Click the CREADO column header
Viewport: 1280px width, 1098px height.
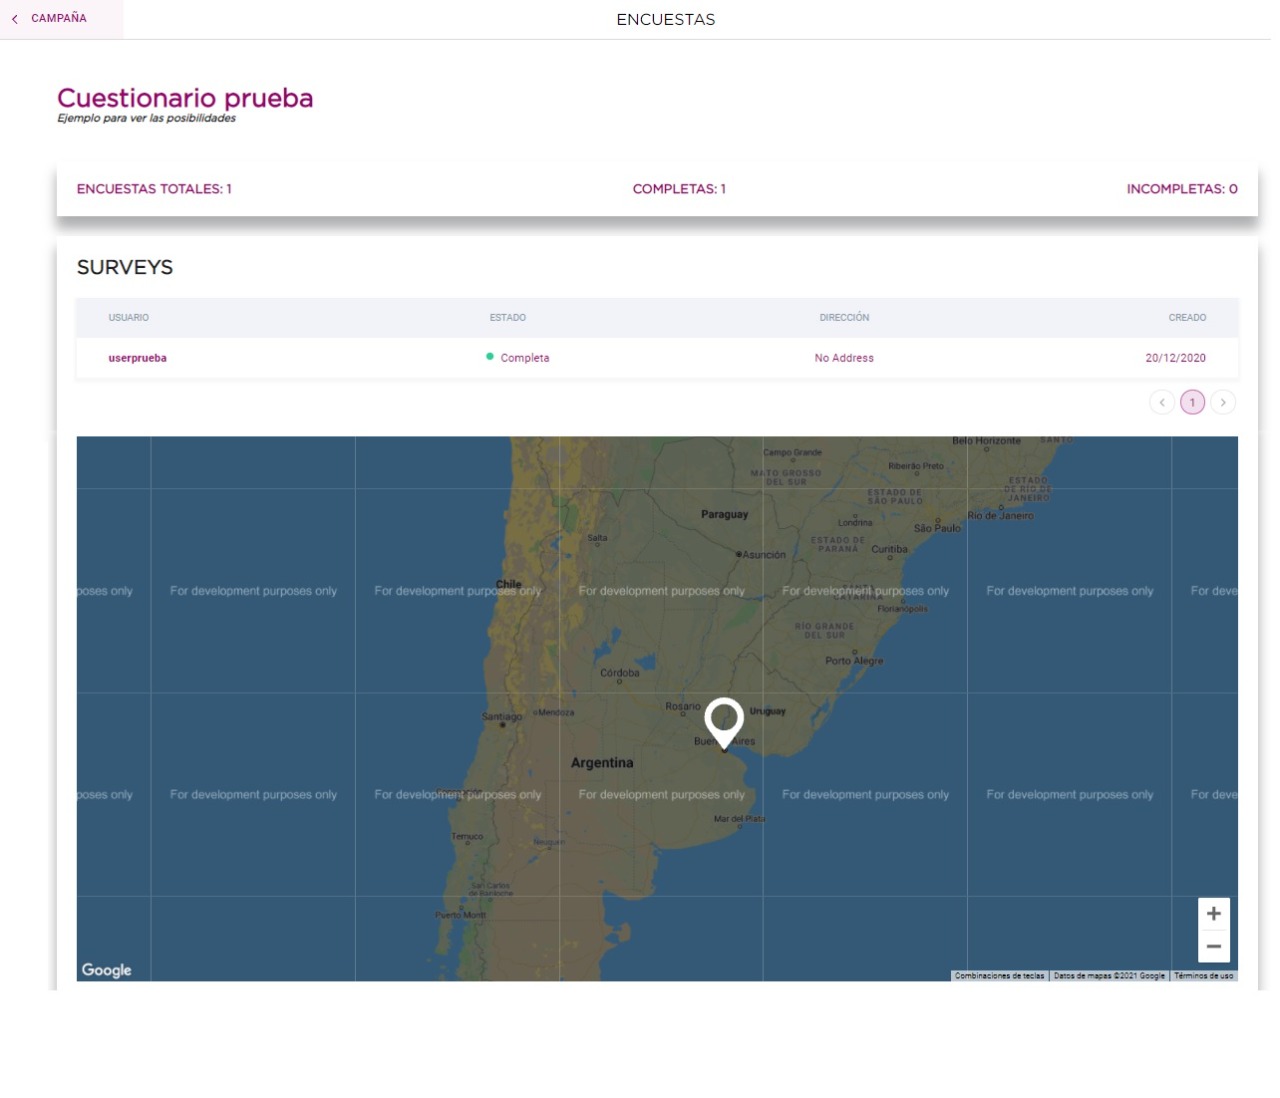click(1187, 318)
